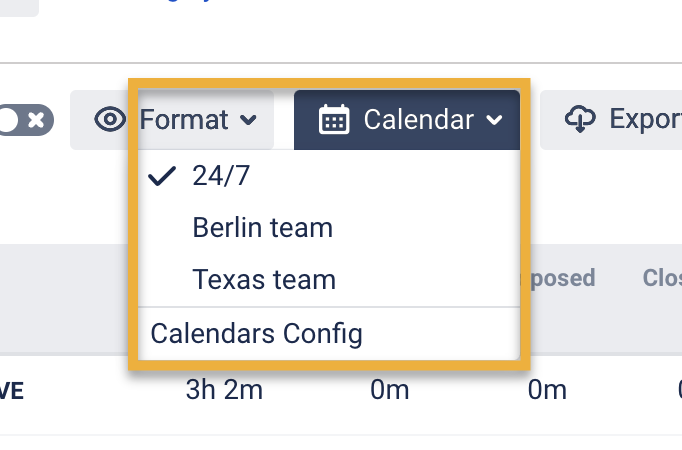The height and width of the screenshot is (450, 682).
Task: Open the Format dropdown label
Action: coord(184,121)
